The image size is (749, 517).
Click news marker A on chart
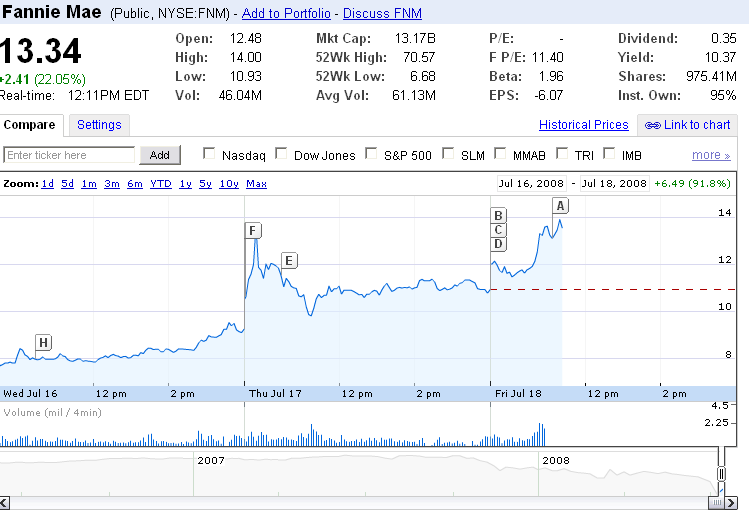click(x=560, y=205)
